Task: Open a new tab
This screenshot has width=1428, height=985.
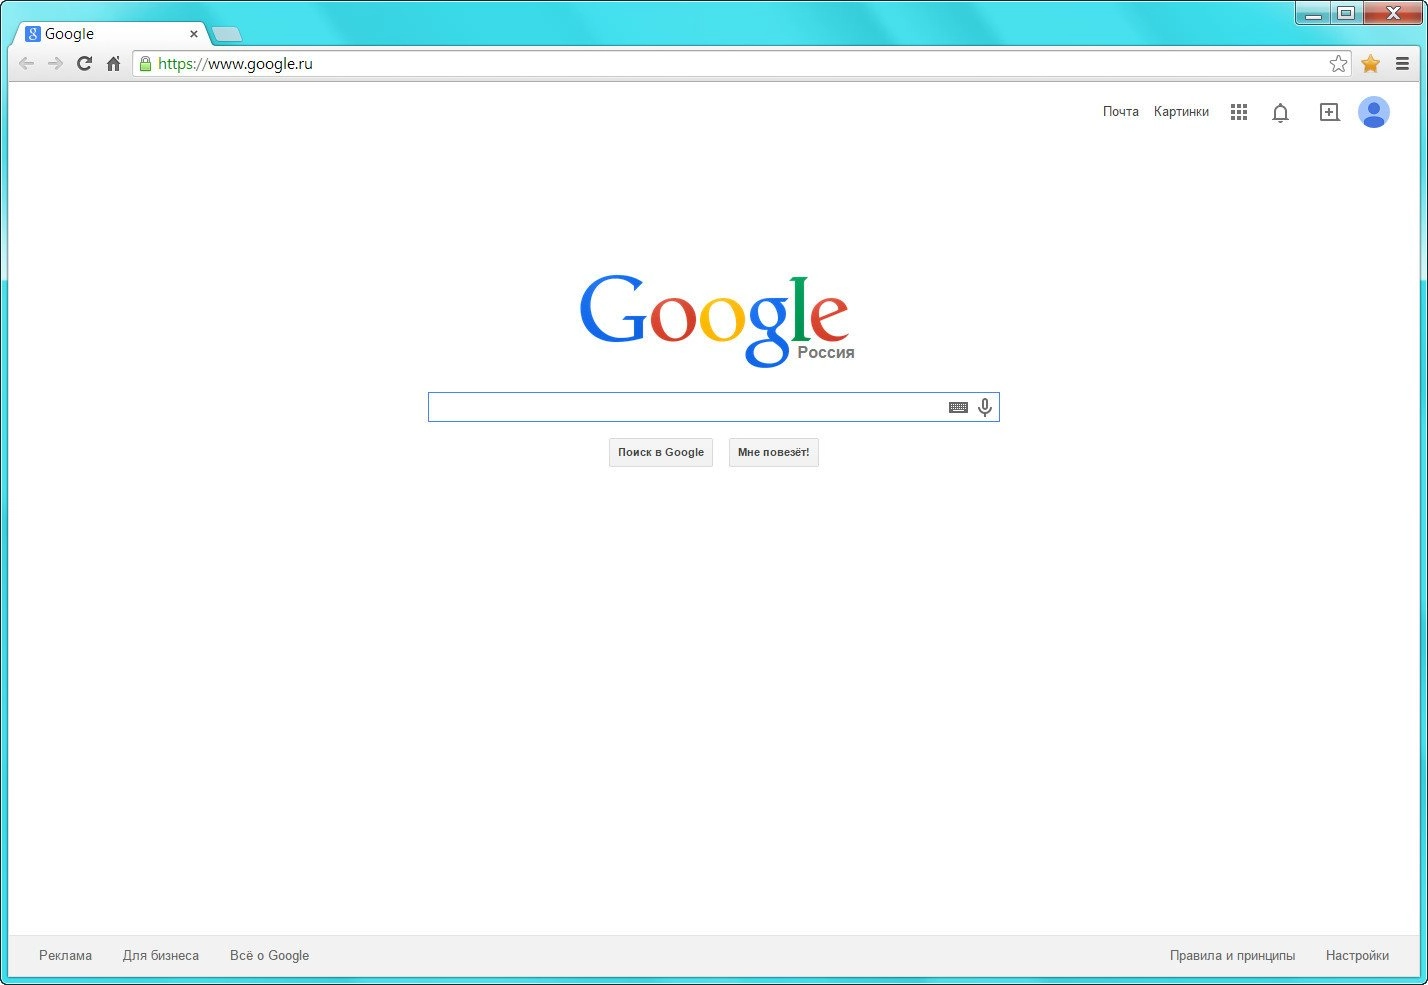Action: pyautogui.click(x=227, y=34)
